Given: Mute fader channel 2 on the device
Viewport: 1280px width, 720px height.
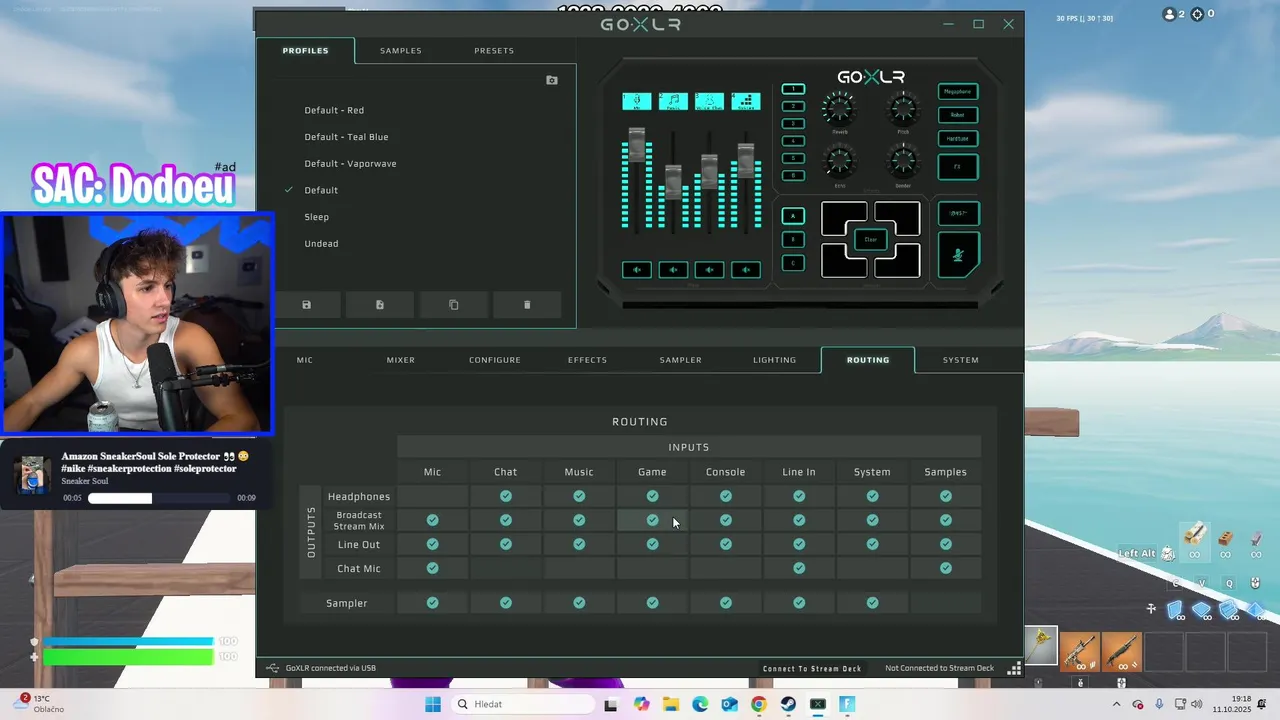Looking at the screenshot, I should coord(673,269).
